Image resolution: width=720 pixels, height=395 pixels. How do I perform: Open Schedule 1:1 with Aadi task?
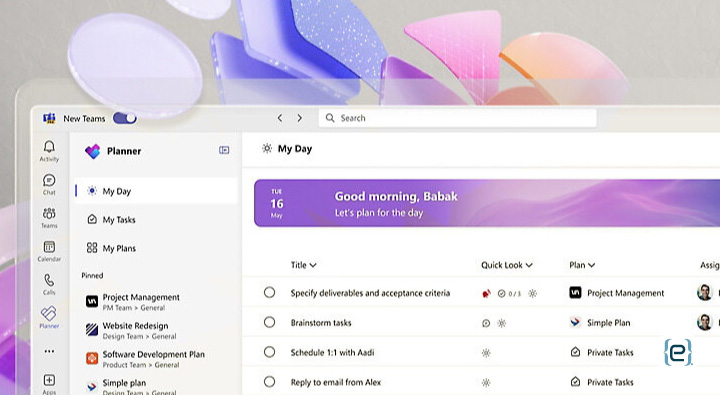(x=332, y=352)
